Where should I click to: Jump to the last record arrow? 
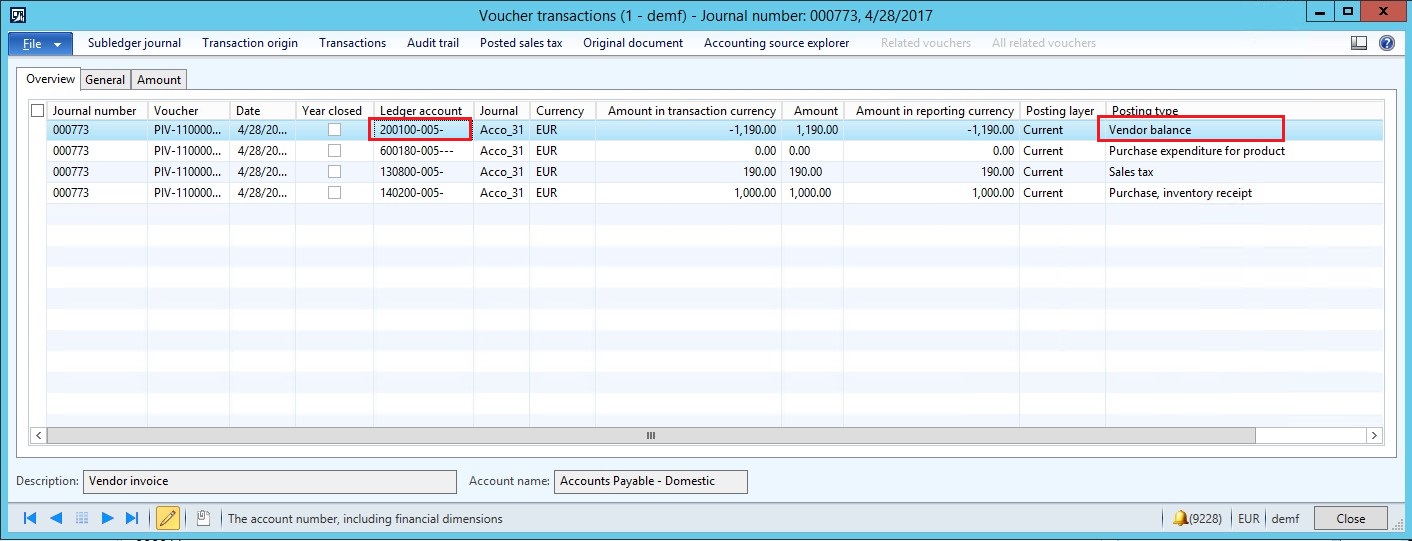132,518
